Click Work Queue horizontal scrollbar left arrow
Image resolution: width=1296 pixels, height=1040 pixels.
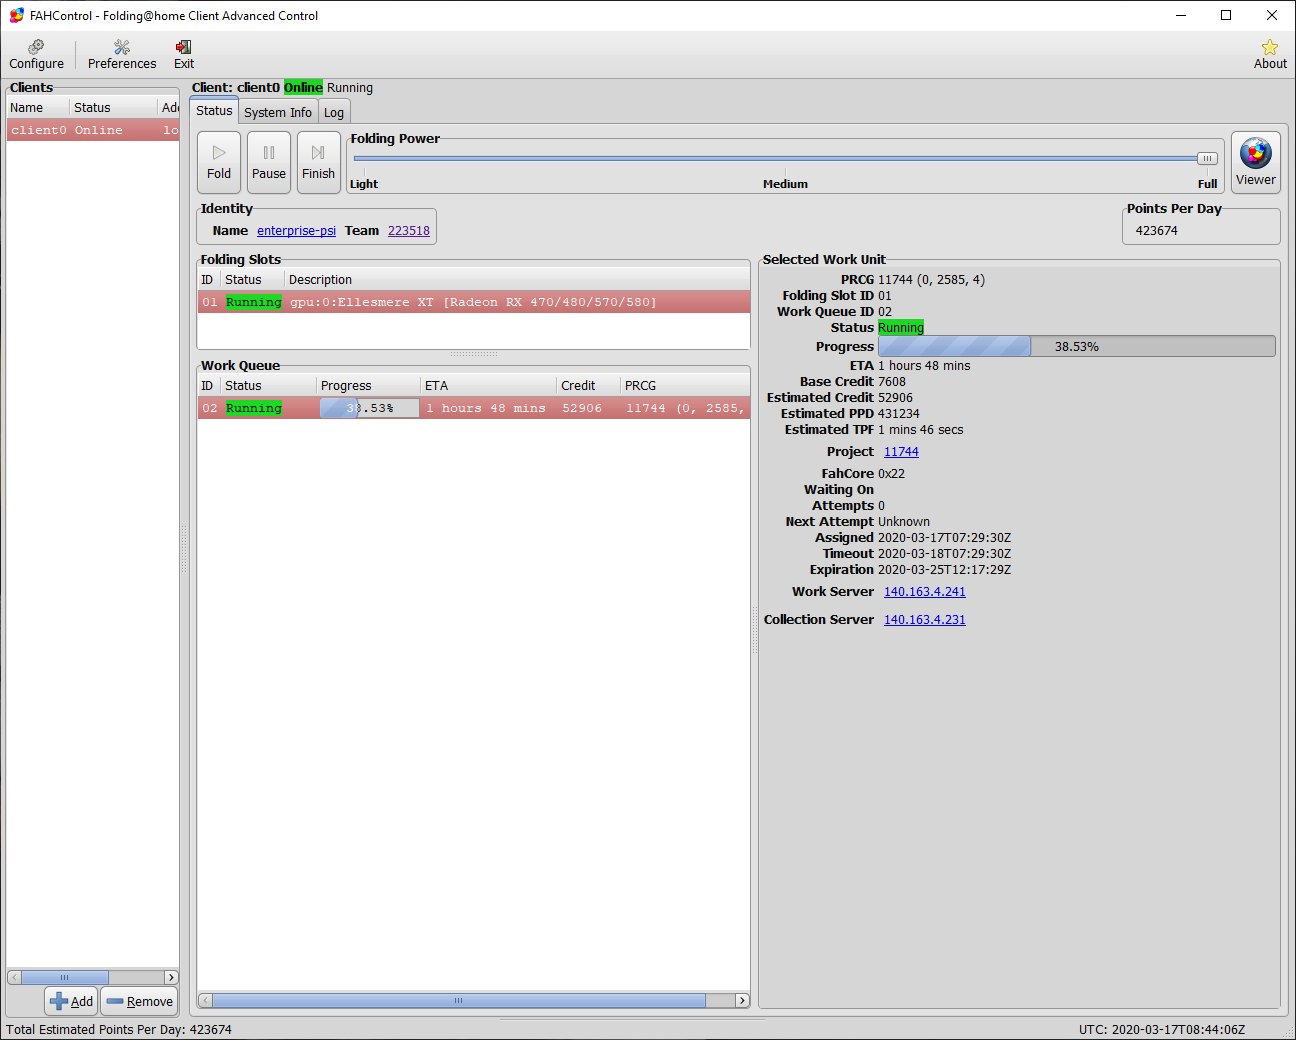point(205,1000)
